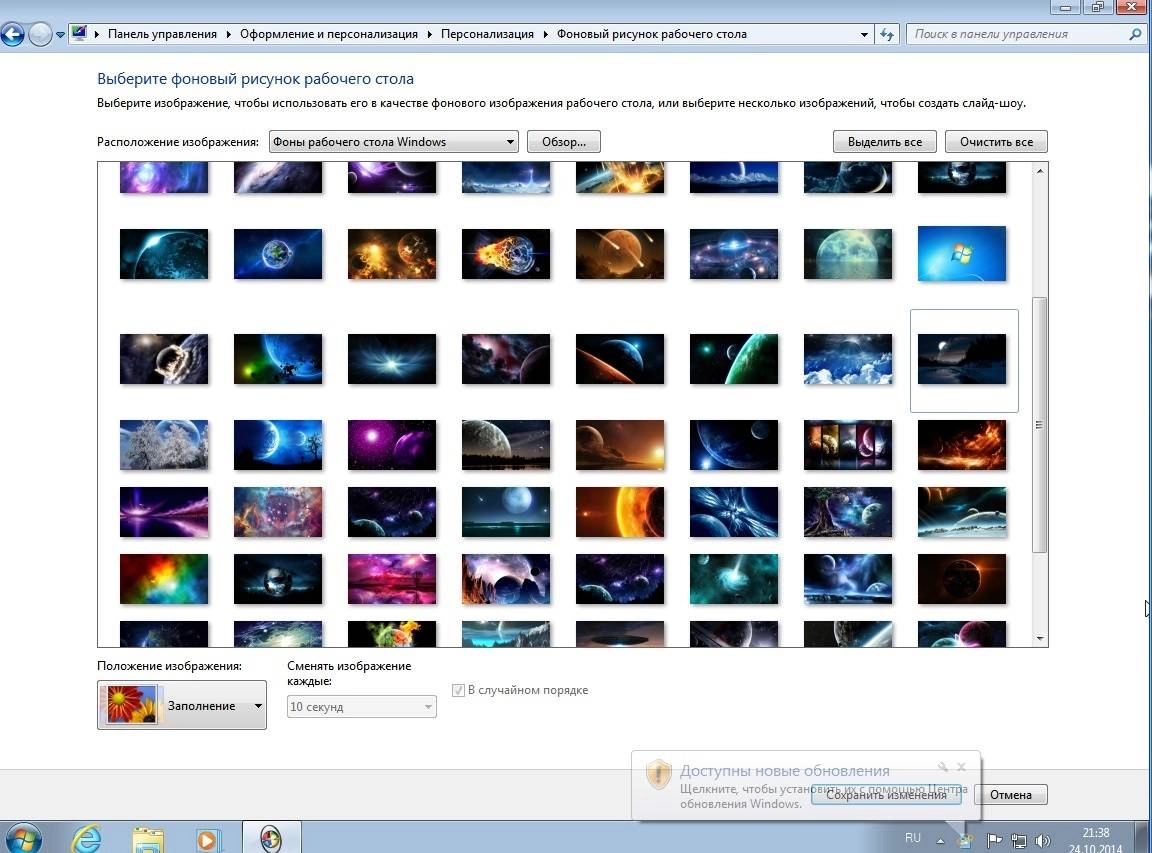Refresh the address bar with the arrows button

point(887,34)
